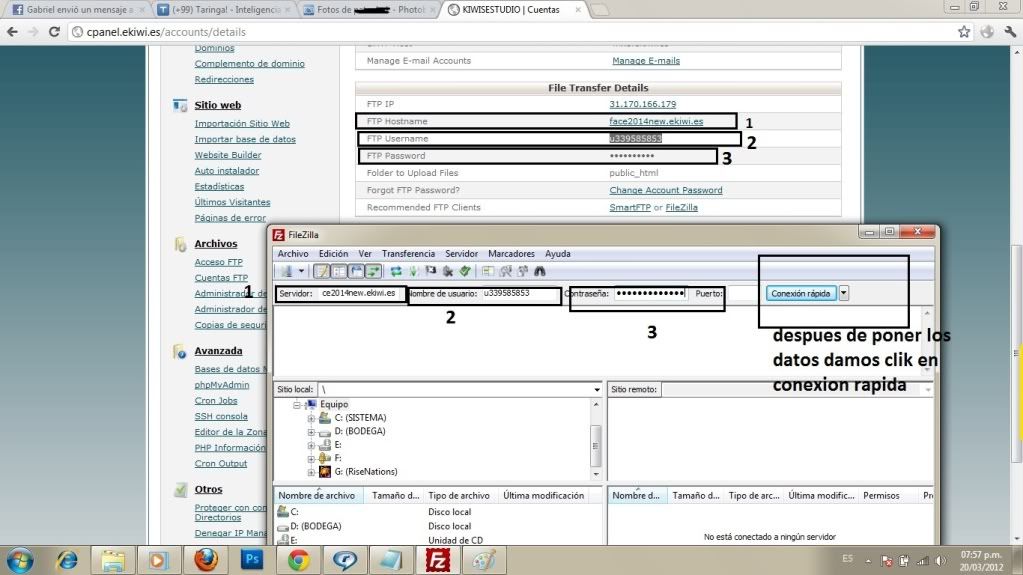Toggle remote directory tree icon in FileZilla
This screenshot has height=575, width=1023.
coord(356,271)
